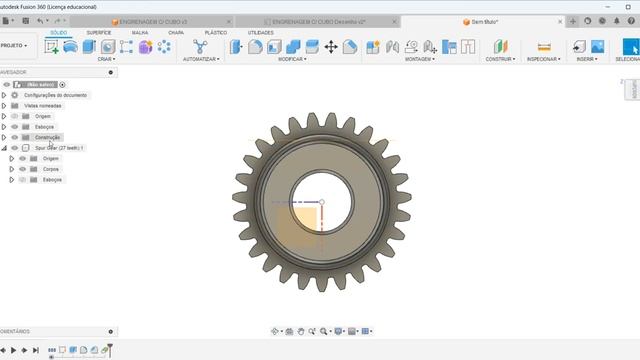This screenshot has width=640, height=360.
Task: Open the INSPECIONAR menu label
Action: [x=544, y=59]
